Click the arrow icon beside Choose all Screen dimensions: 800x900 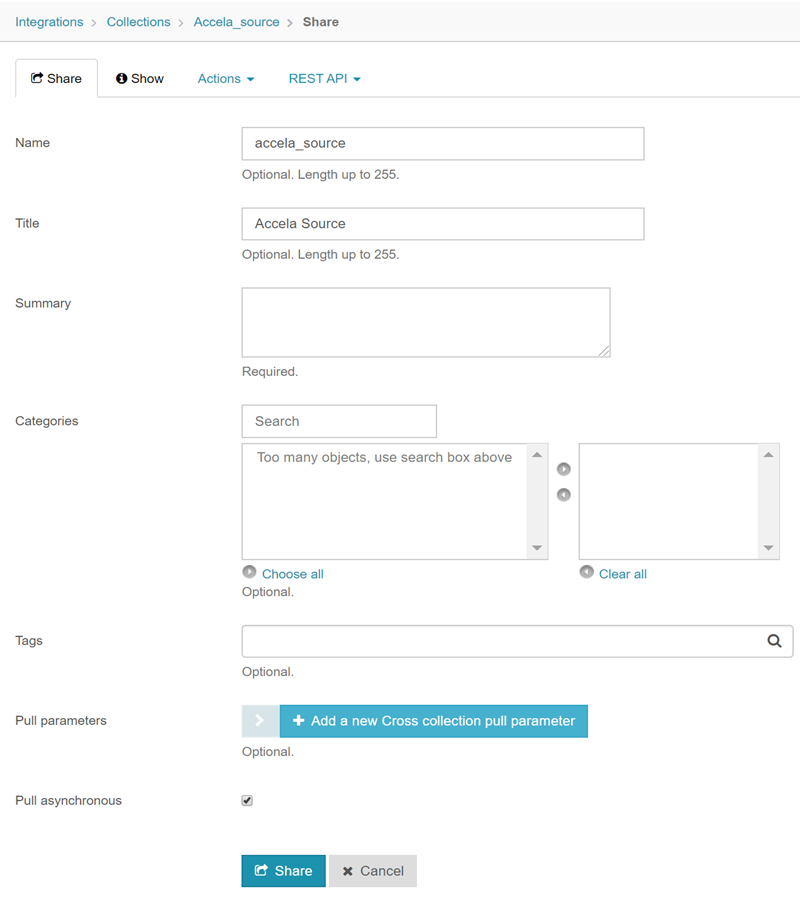249,573
